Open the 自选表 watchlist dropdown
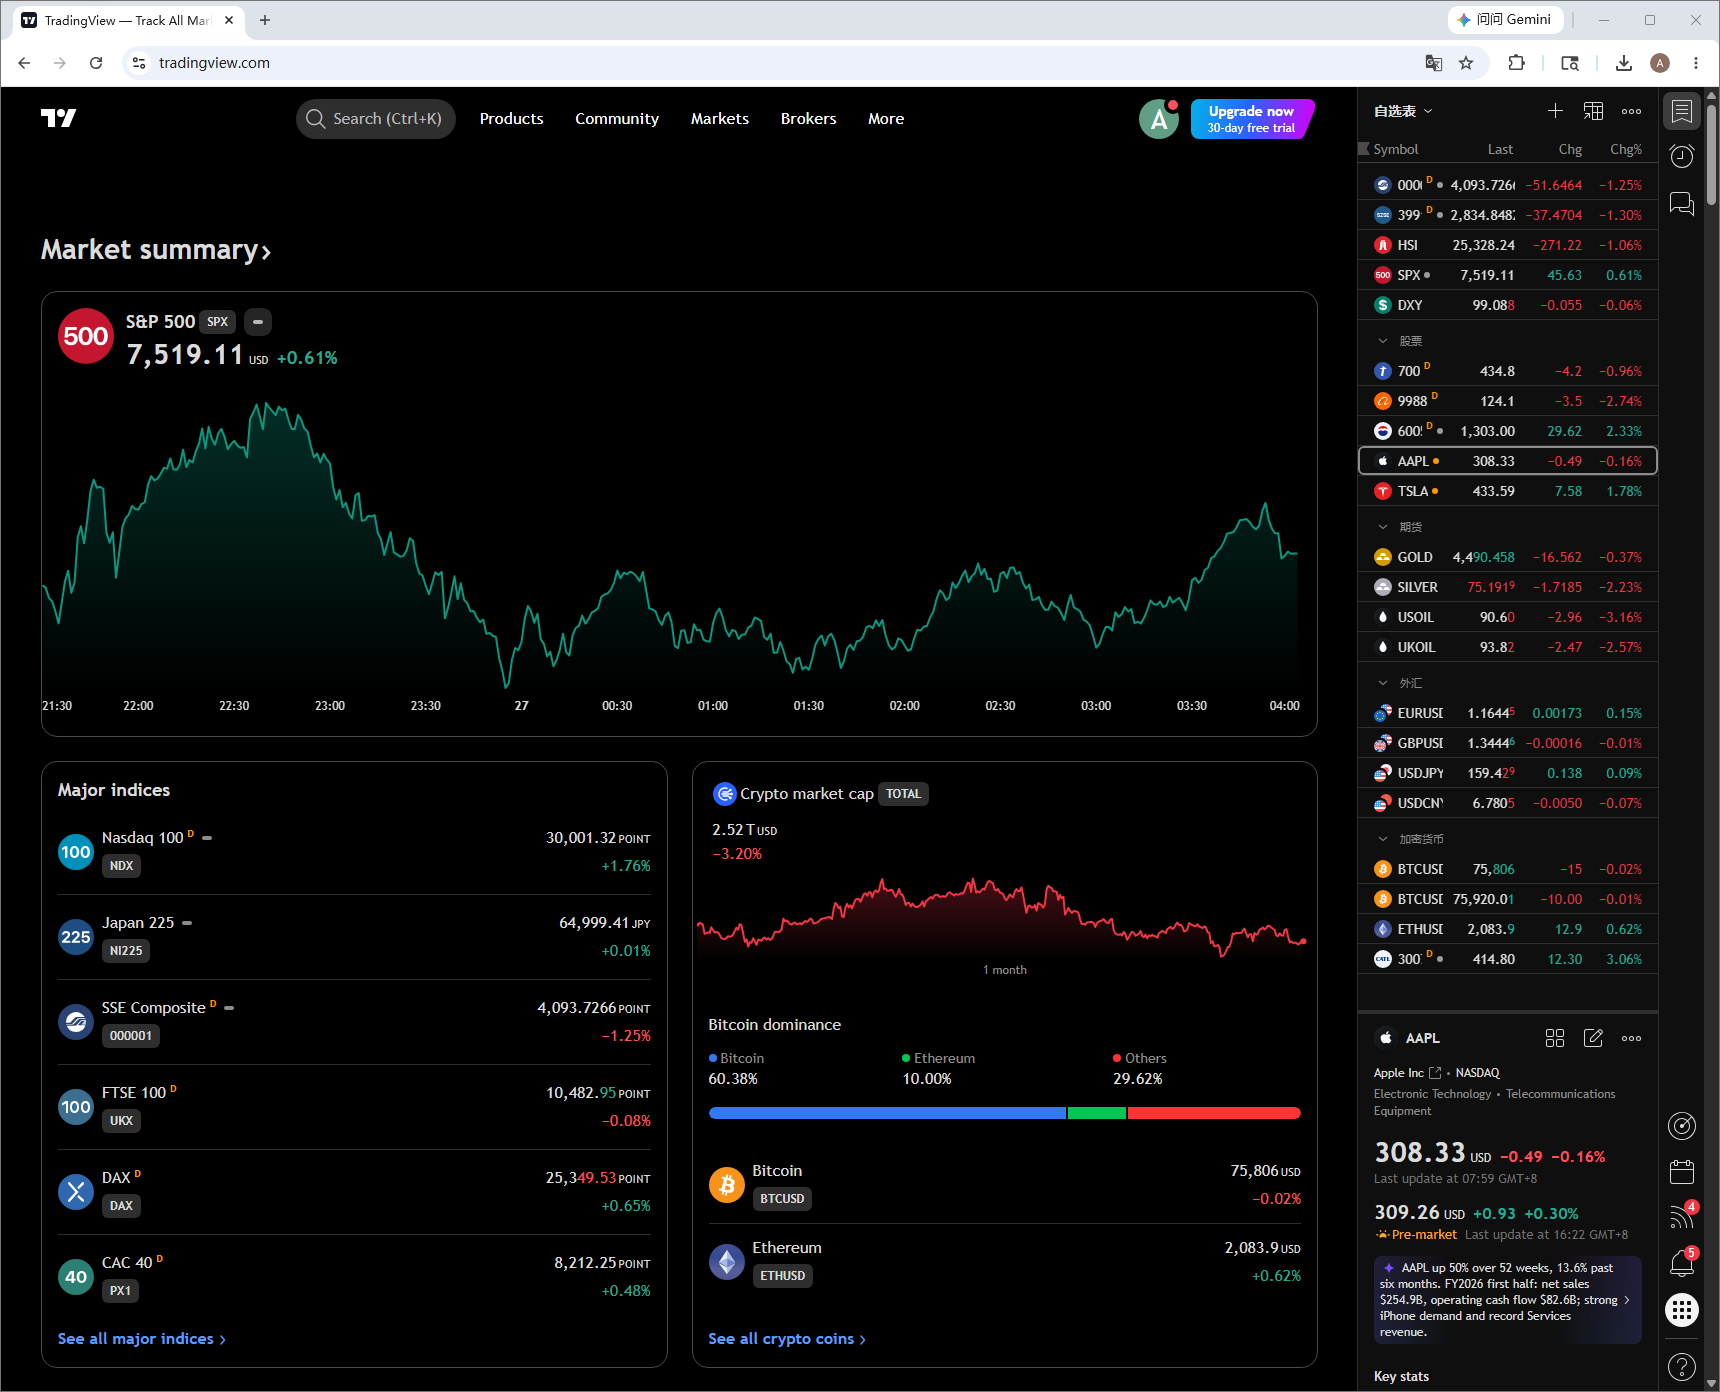 (1403, 111)
